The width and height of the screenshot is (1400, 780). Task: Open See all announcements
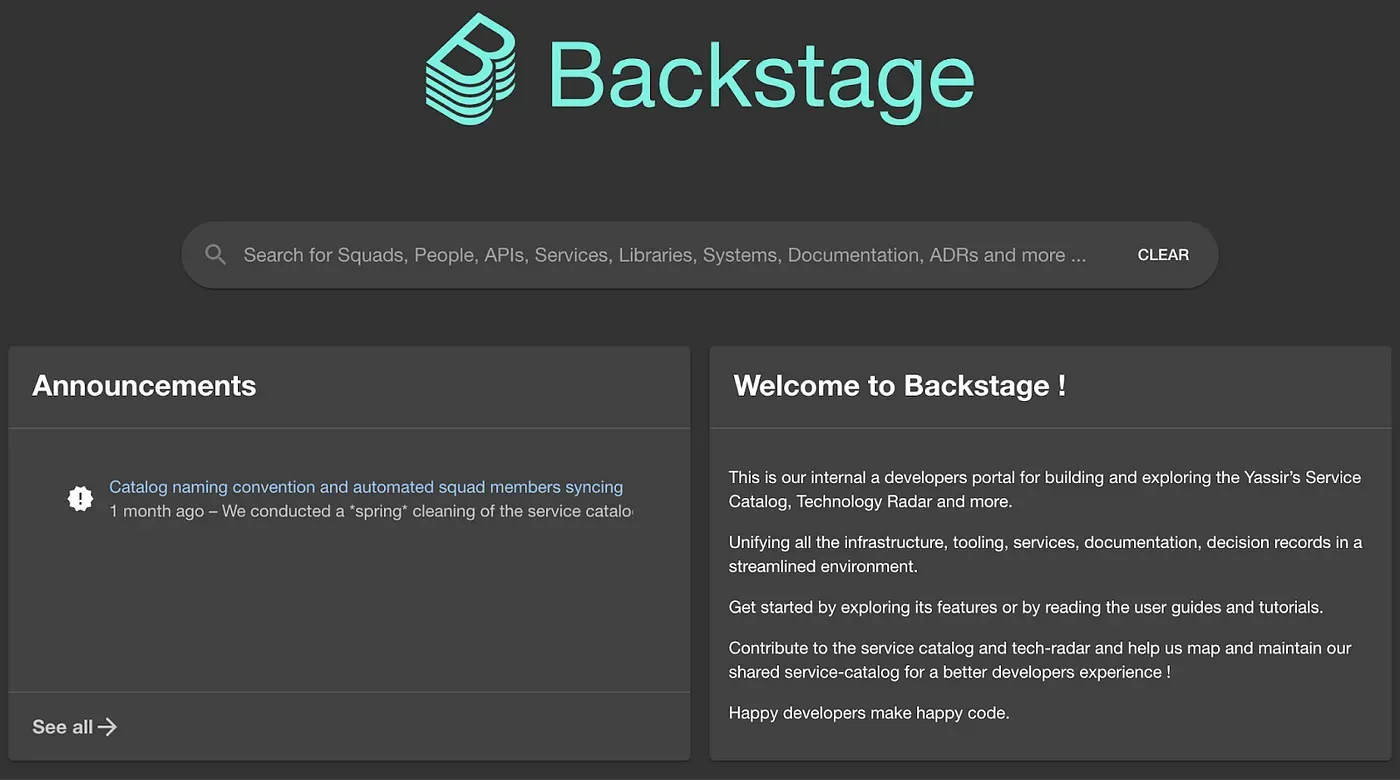[74, 727]
